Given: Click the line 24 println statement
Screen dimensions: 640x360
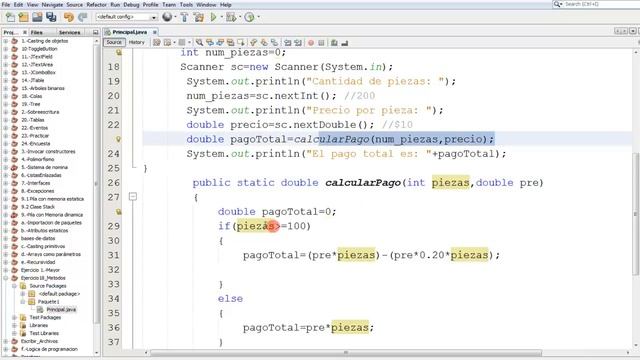Looking at the screenshot, I should coord(346,154).
